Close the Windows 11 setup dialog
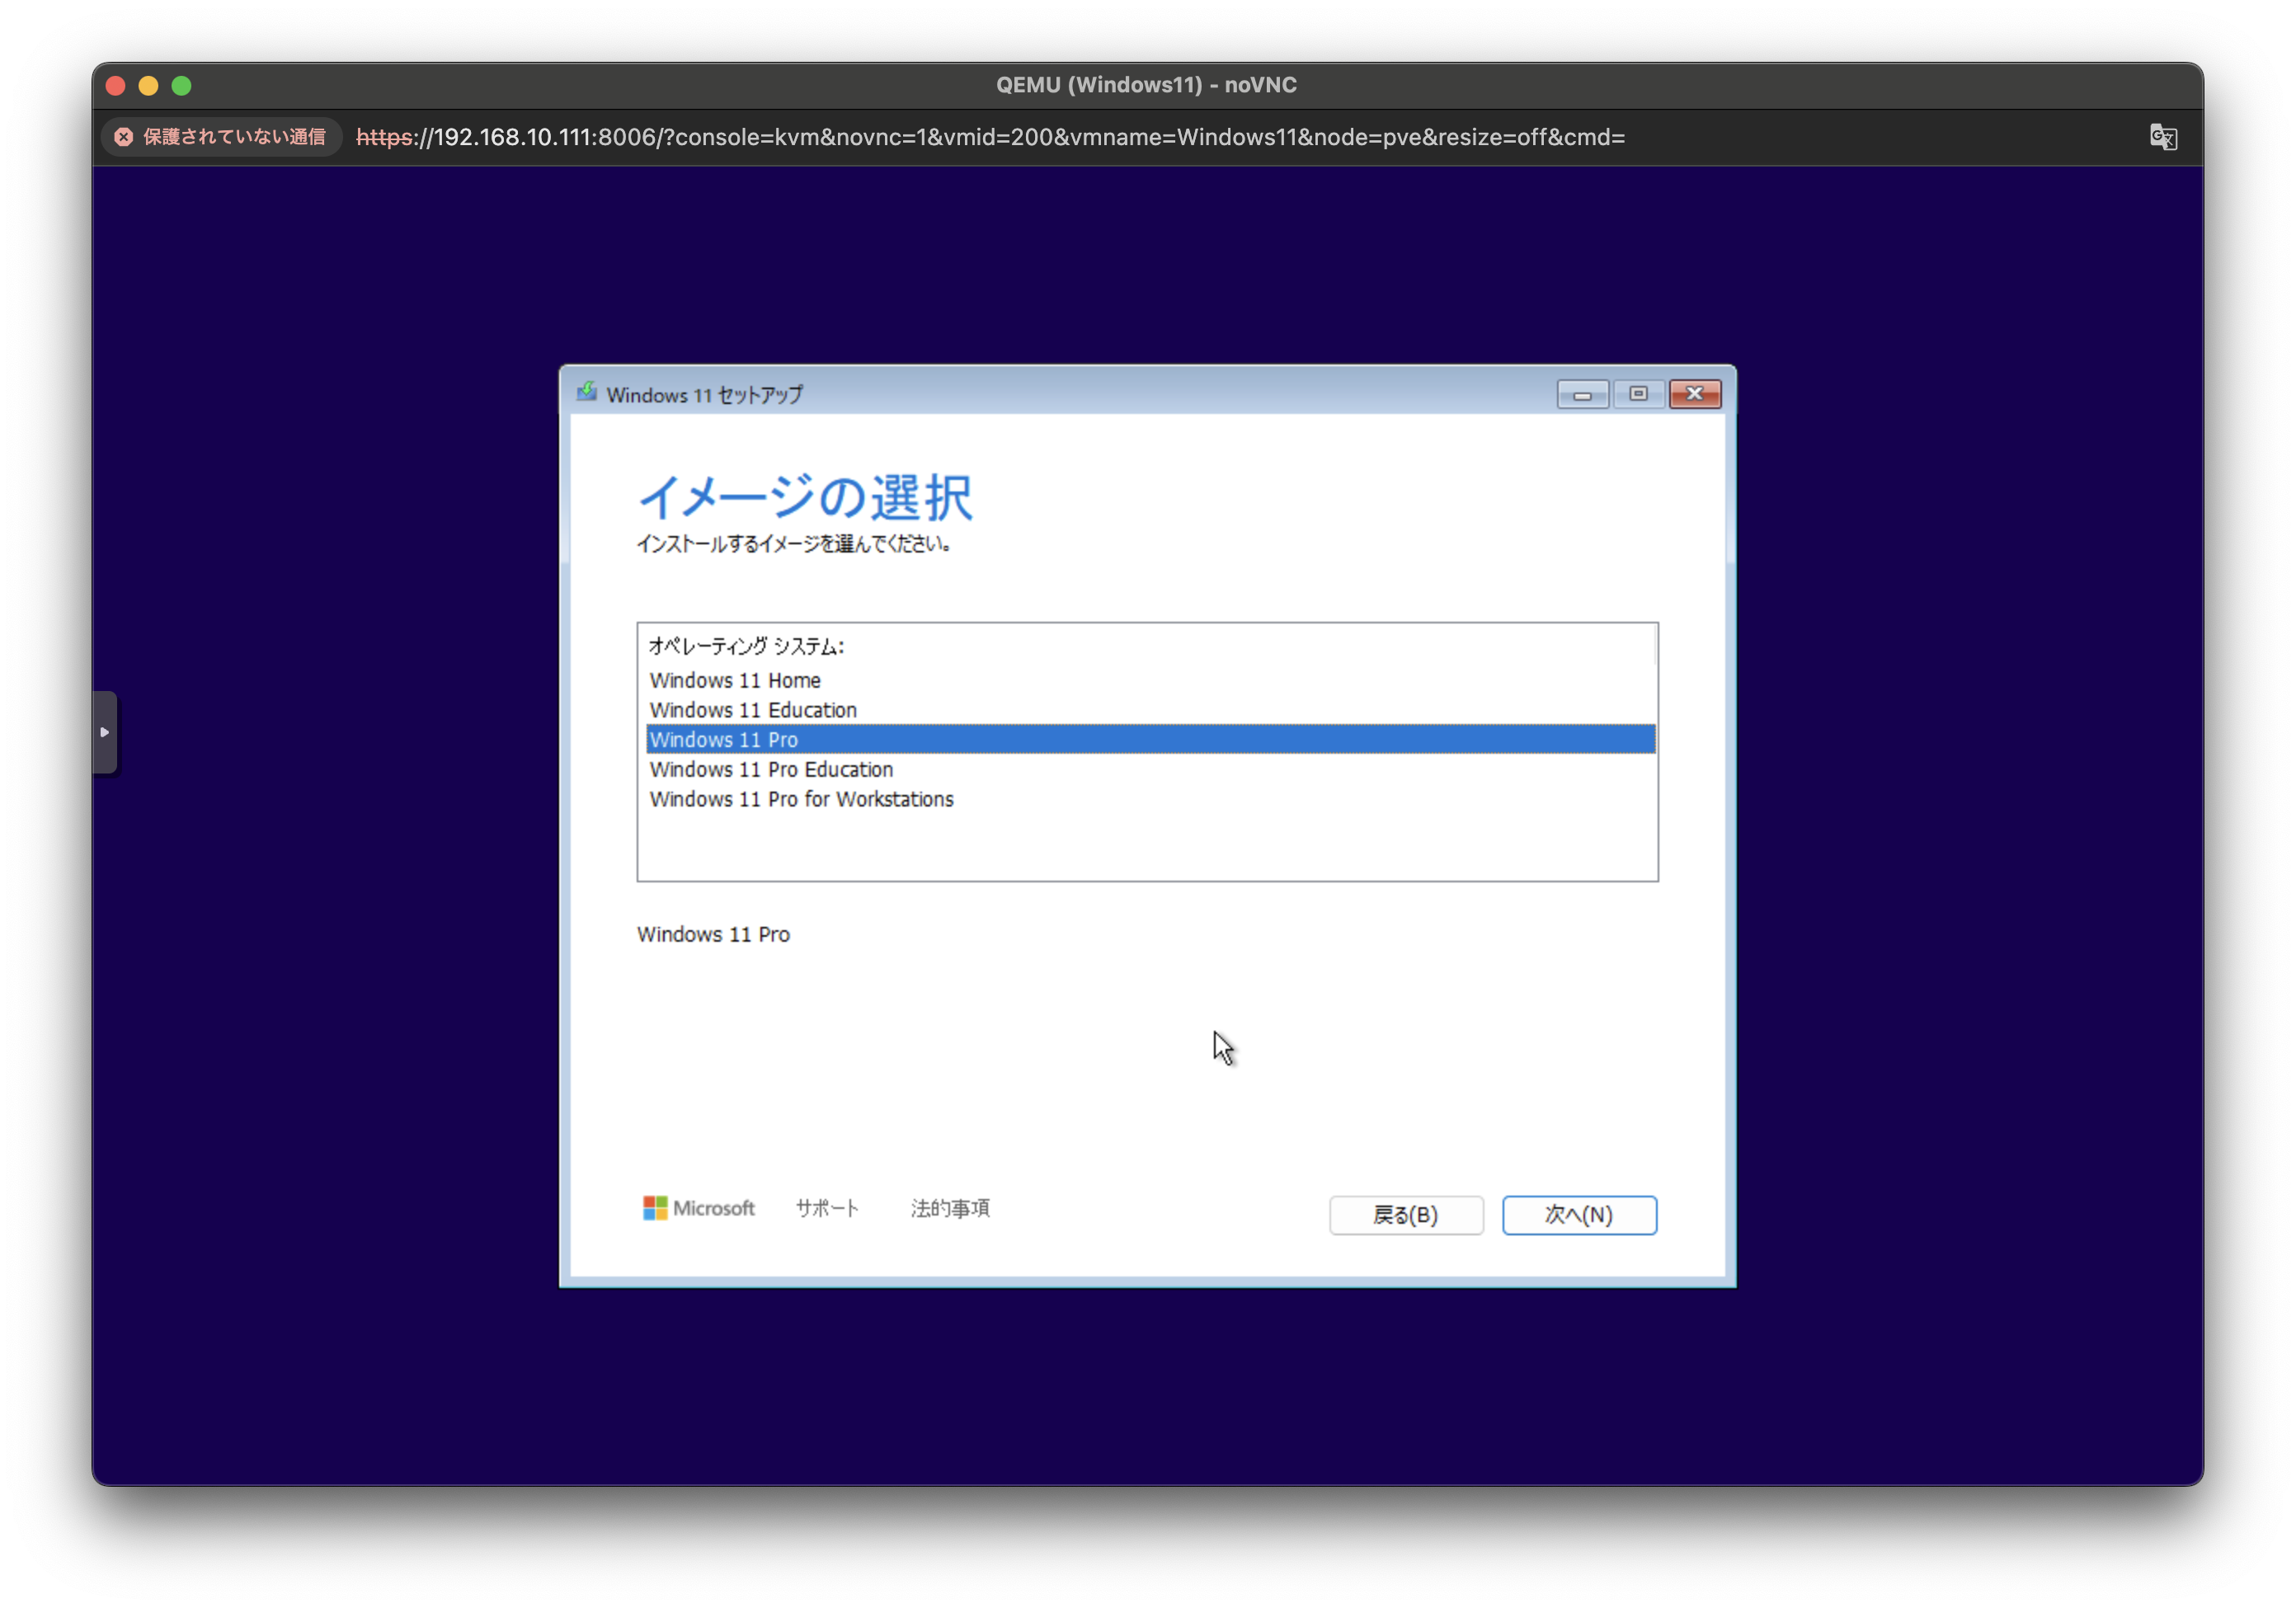The image size is (2296, 1608). 1695,394
